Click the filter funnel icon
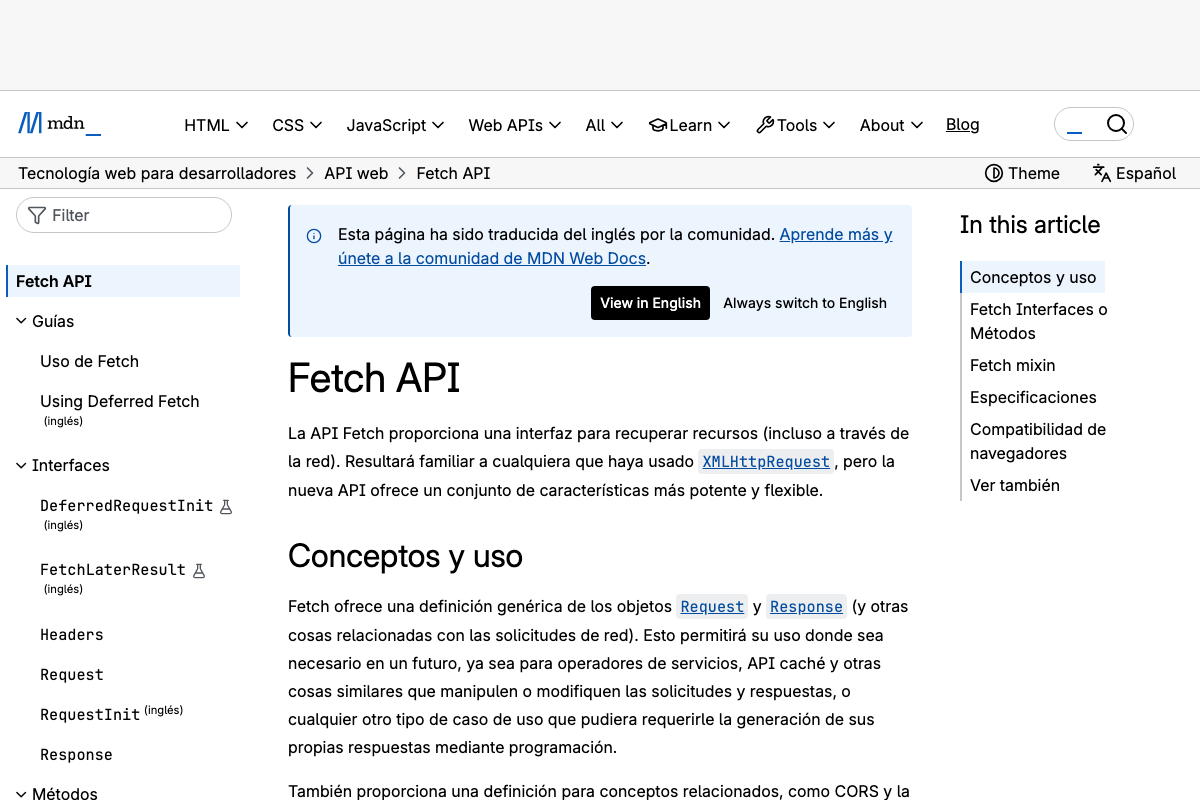Screen dimensions: 1200x800 click(x=37, y=215)
